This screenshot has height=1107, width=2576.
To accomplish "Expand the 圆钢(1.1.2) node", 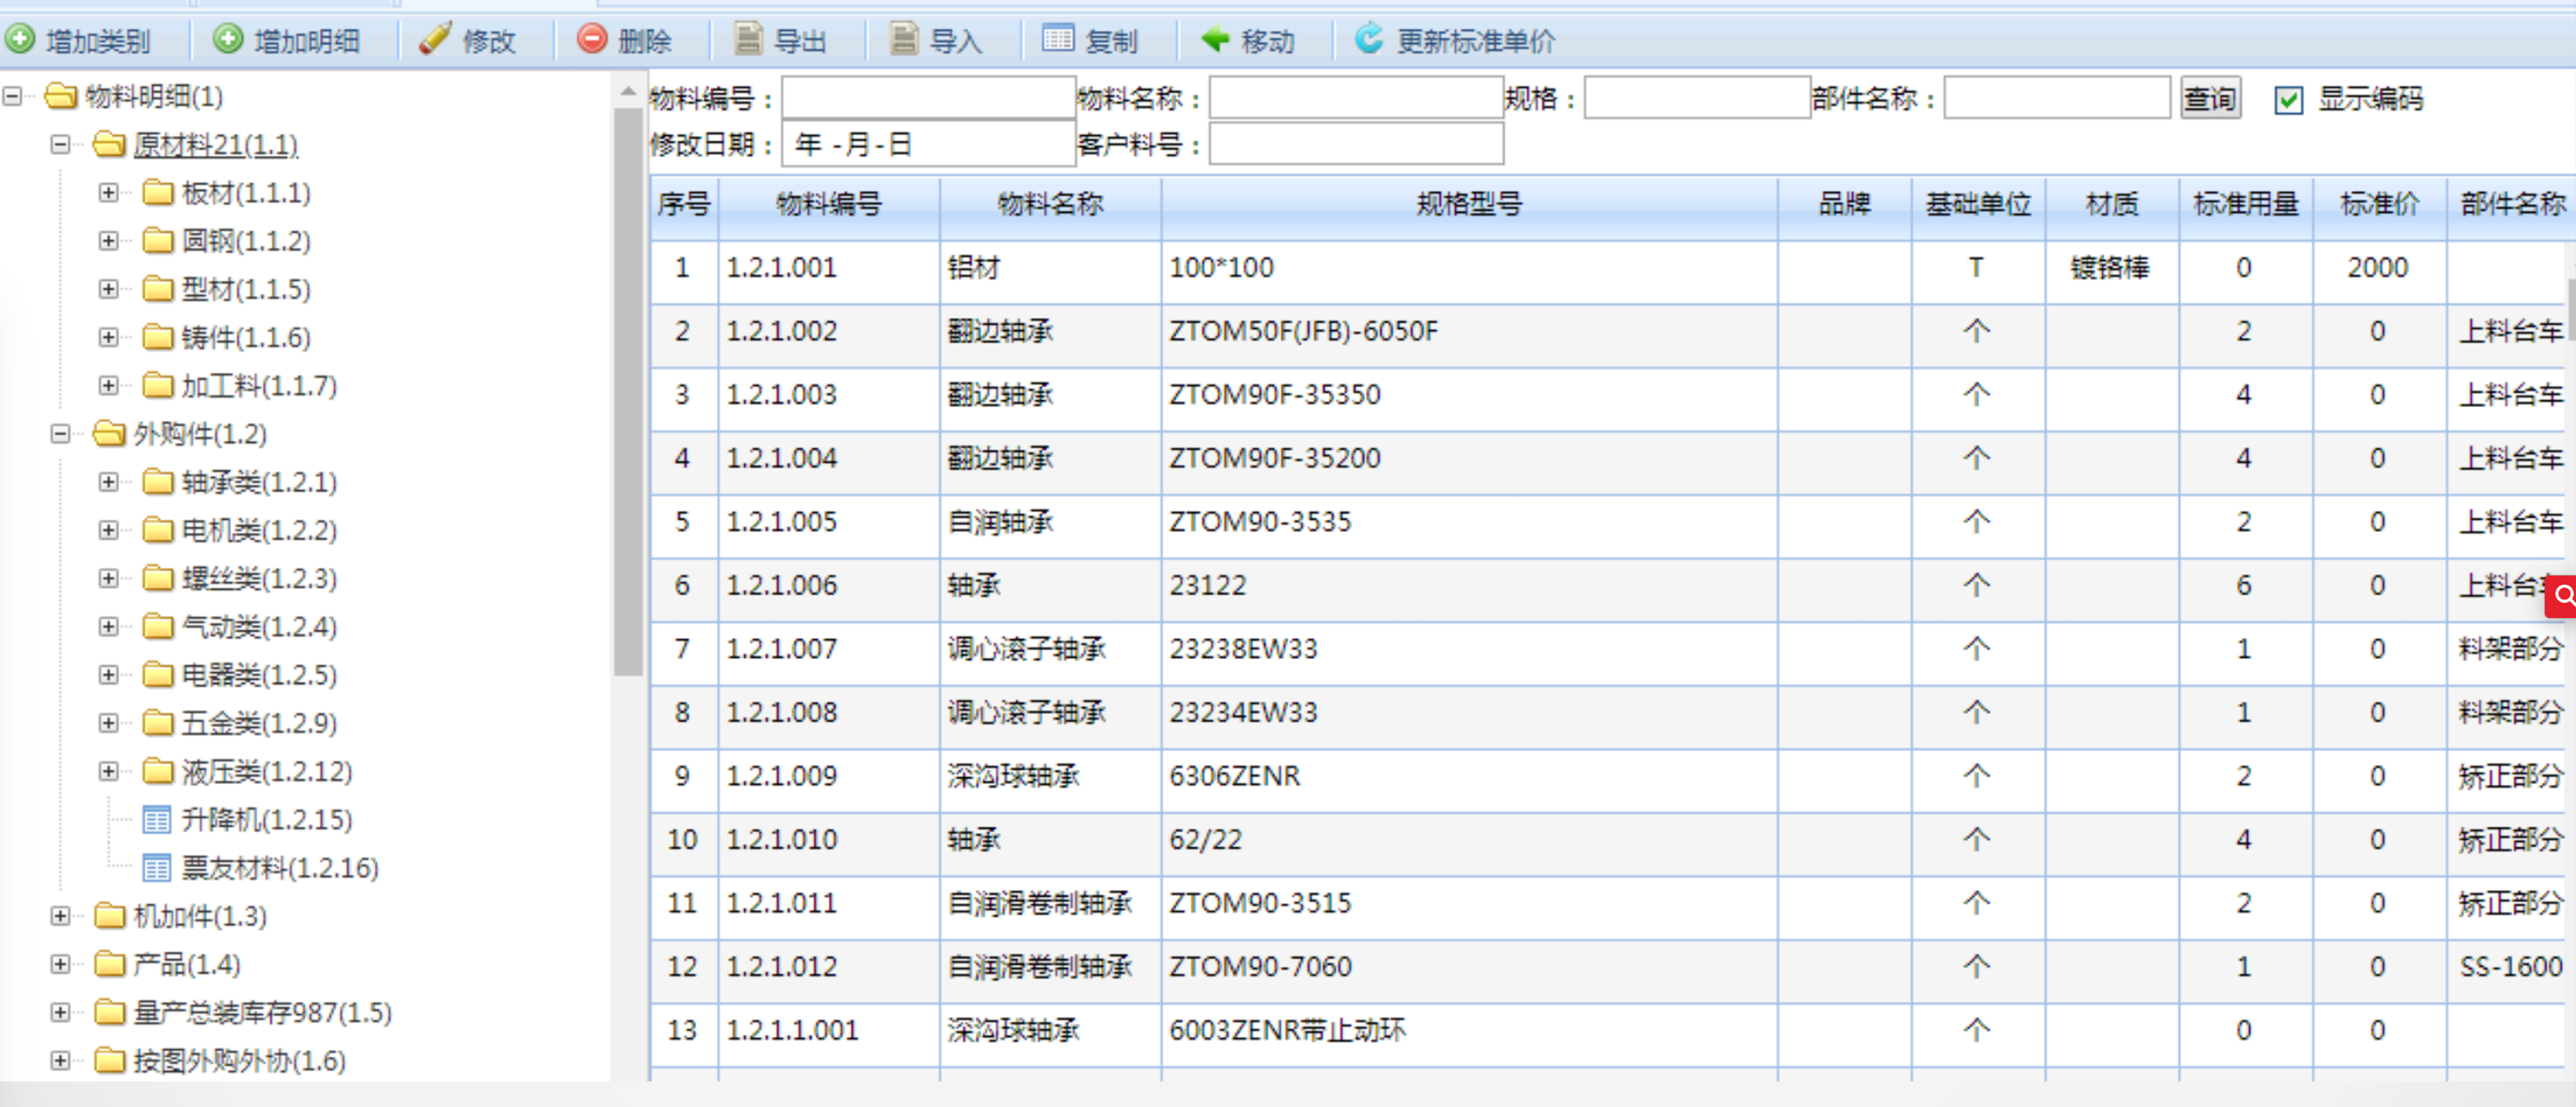I will pos(109,241).
